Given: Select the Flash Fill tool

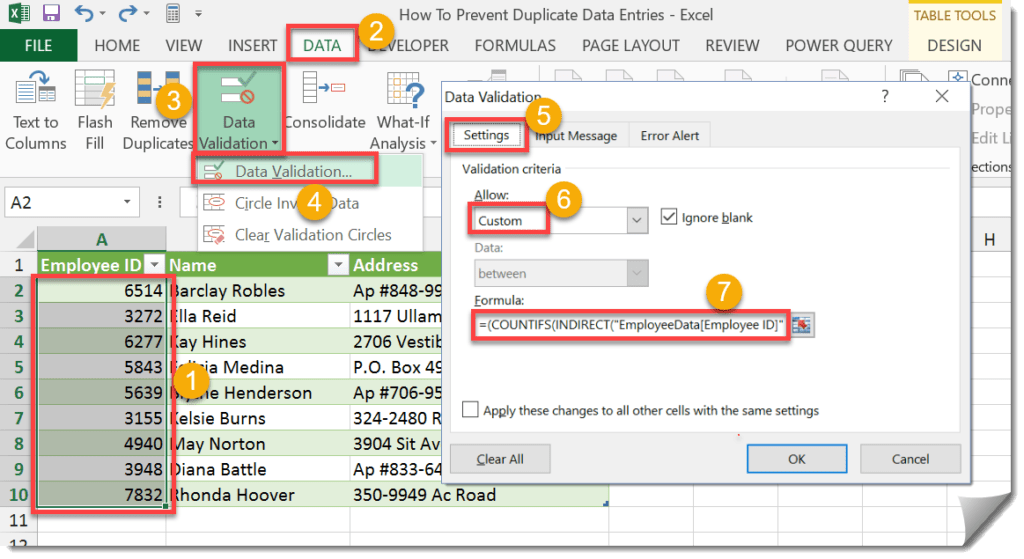Looking at the screenshot, I should (95, 88).
